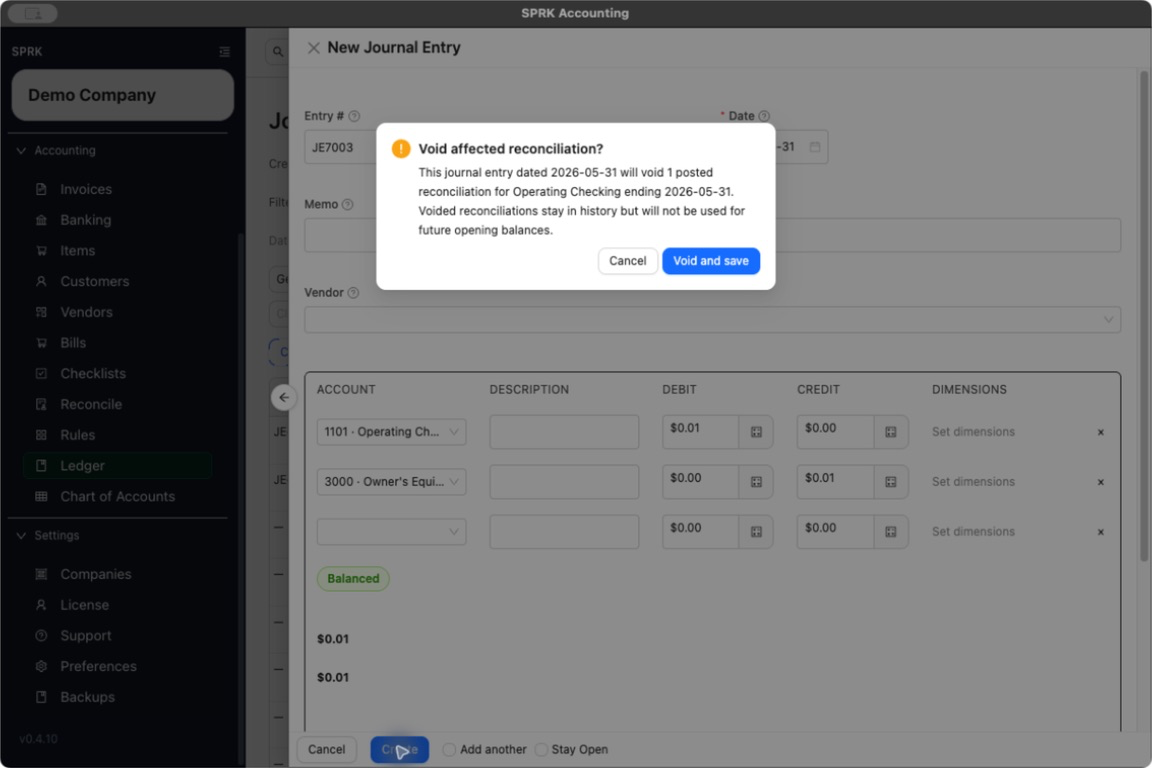Click the sidebar collapse icon next to SPRK

pos(225,51)
